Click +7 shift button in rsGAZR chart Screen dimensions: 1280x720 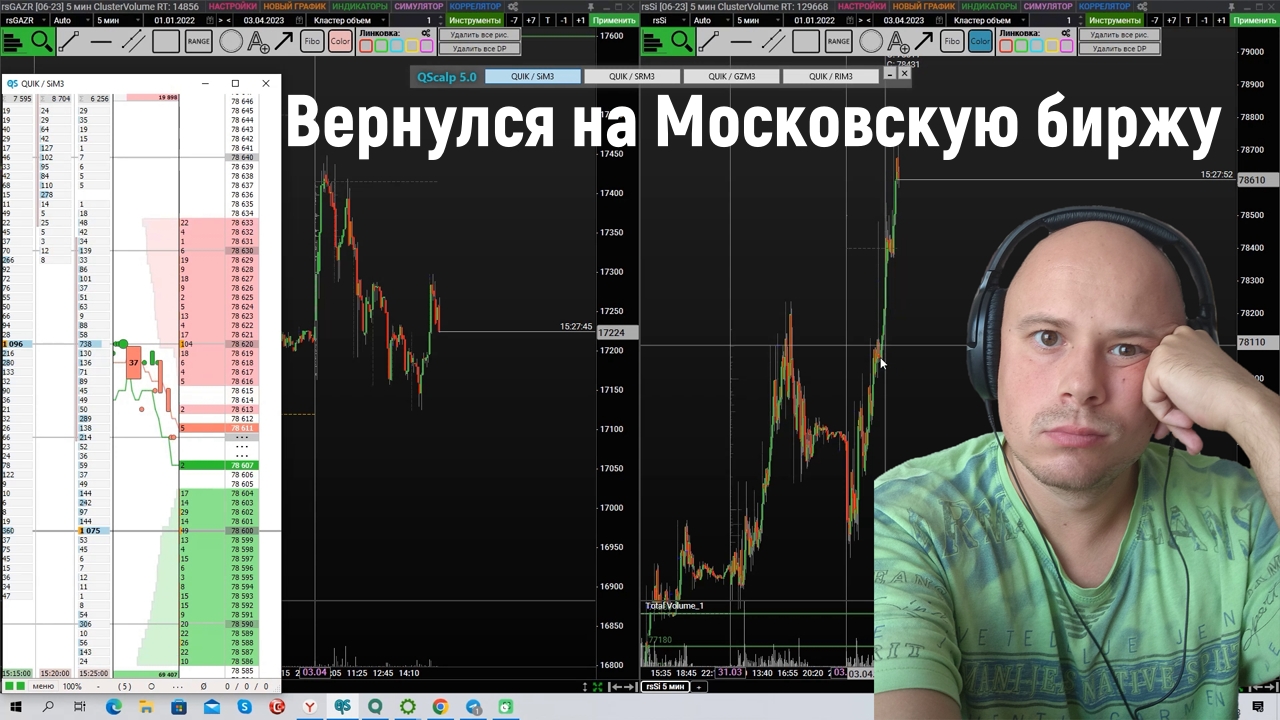(x=530, y=20)
